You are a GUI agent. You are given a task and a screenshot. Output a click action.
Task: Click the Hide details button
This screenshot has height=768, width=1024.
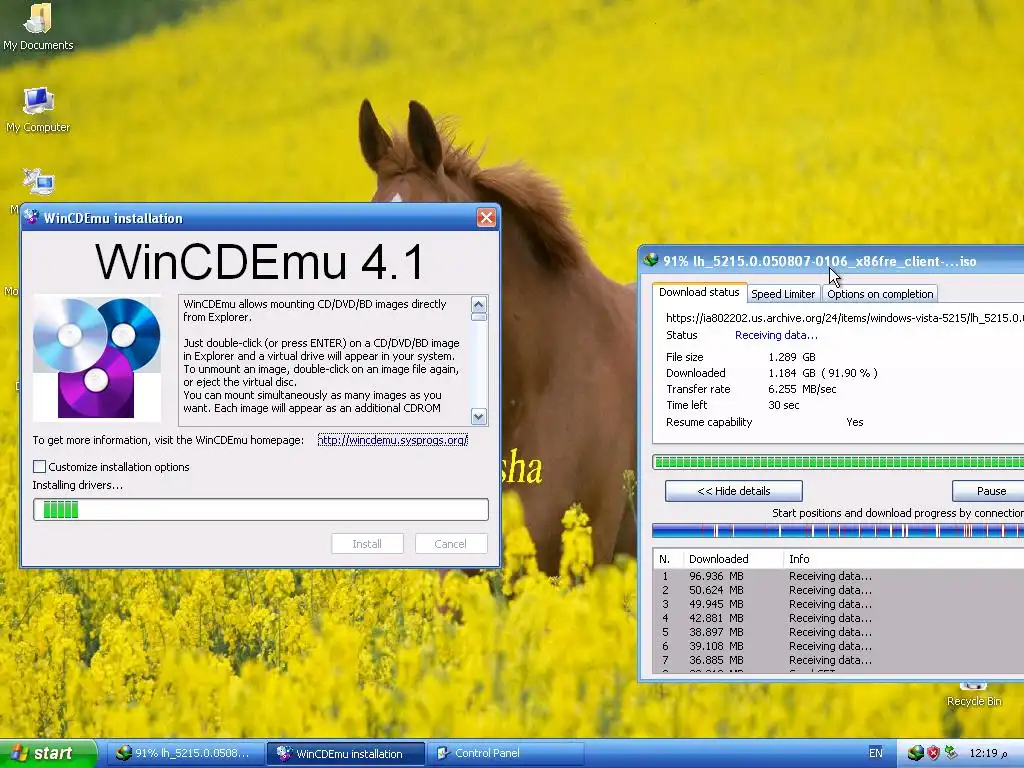pyautogui.click(x=734, y=490)
